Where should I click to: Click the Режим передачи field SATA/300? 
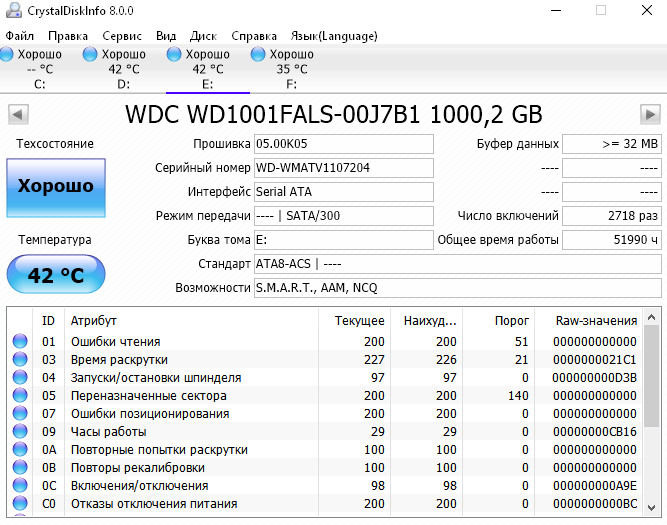pos(344,216)
